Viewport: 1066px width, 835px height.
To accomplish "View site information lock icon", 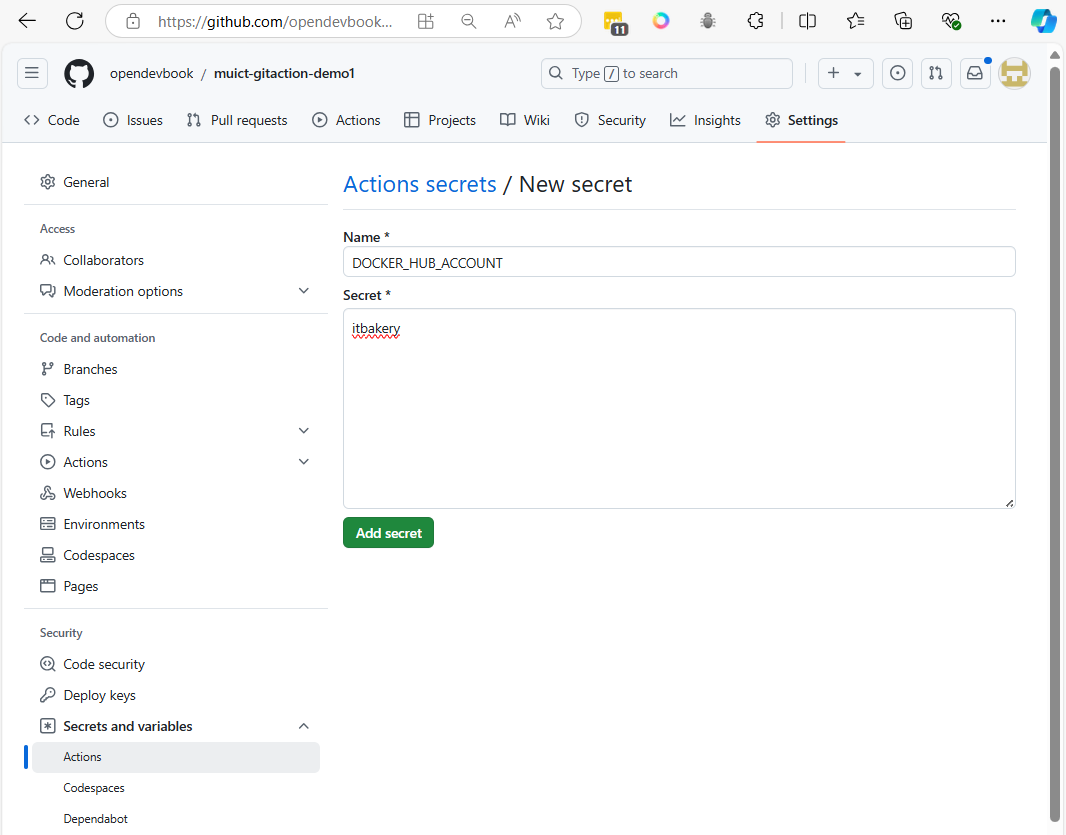I will [x=133, y=21].
